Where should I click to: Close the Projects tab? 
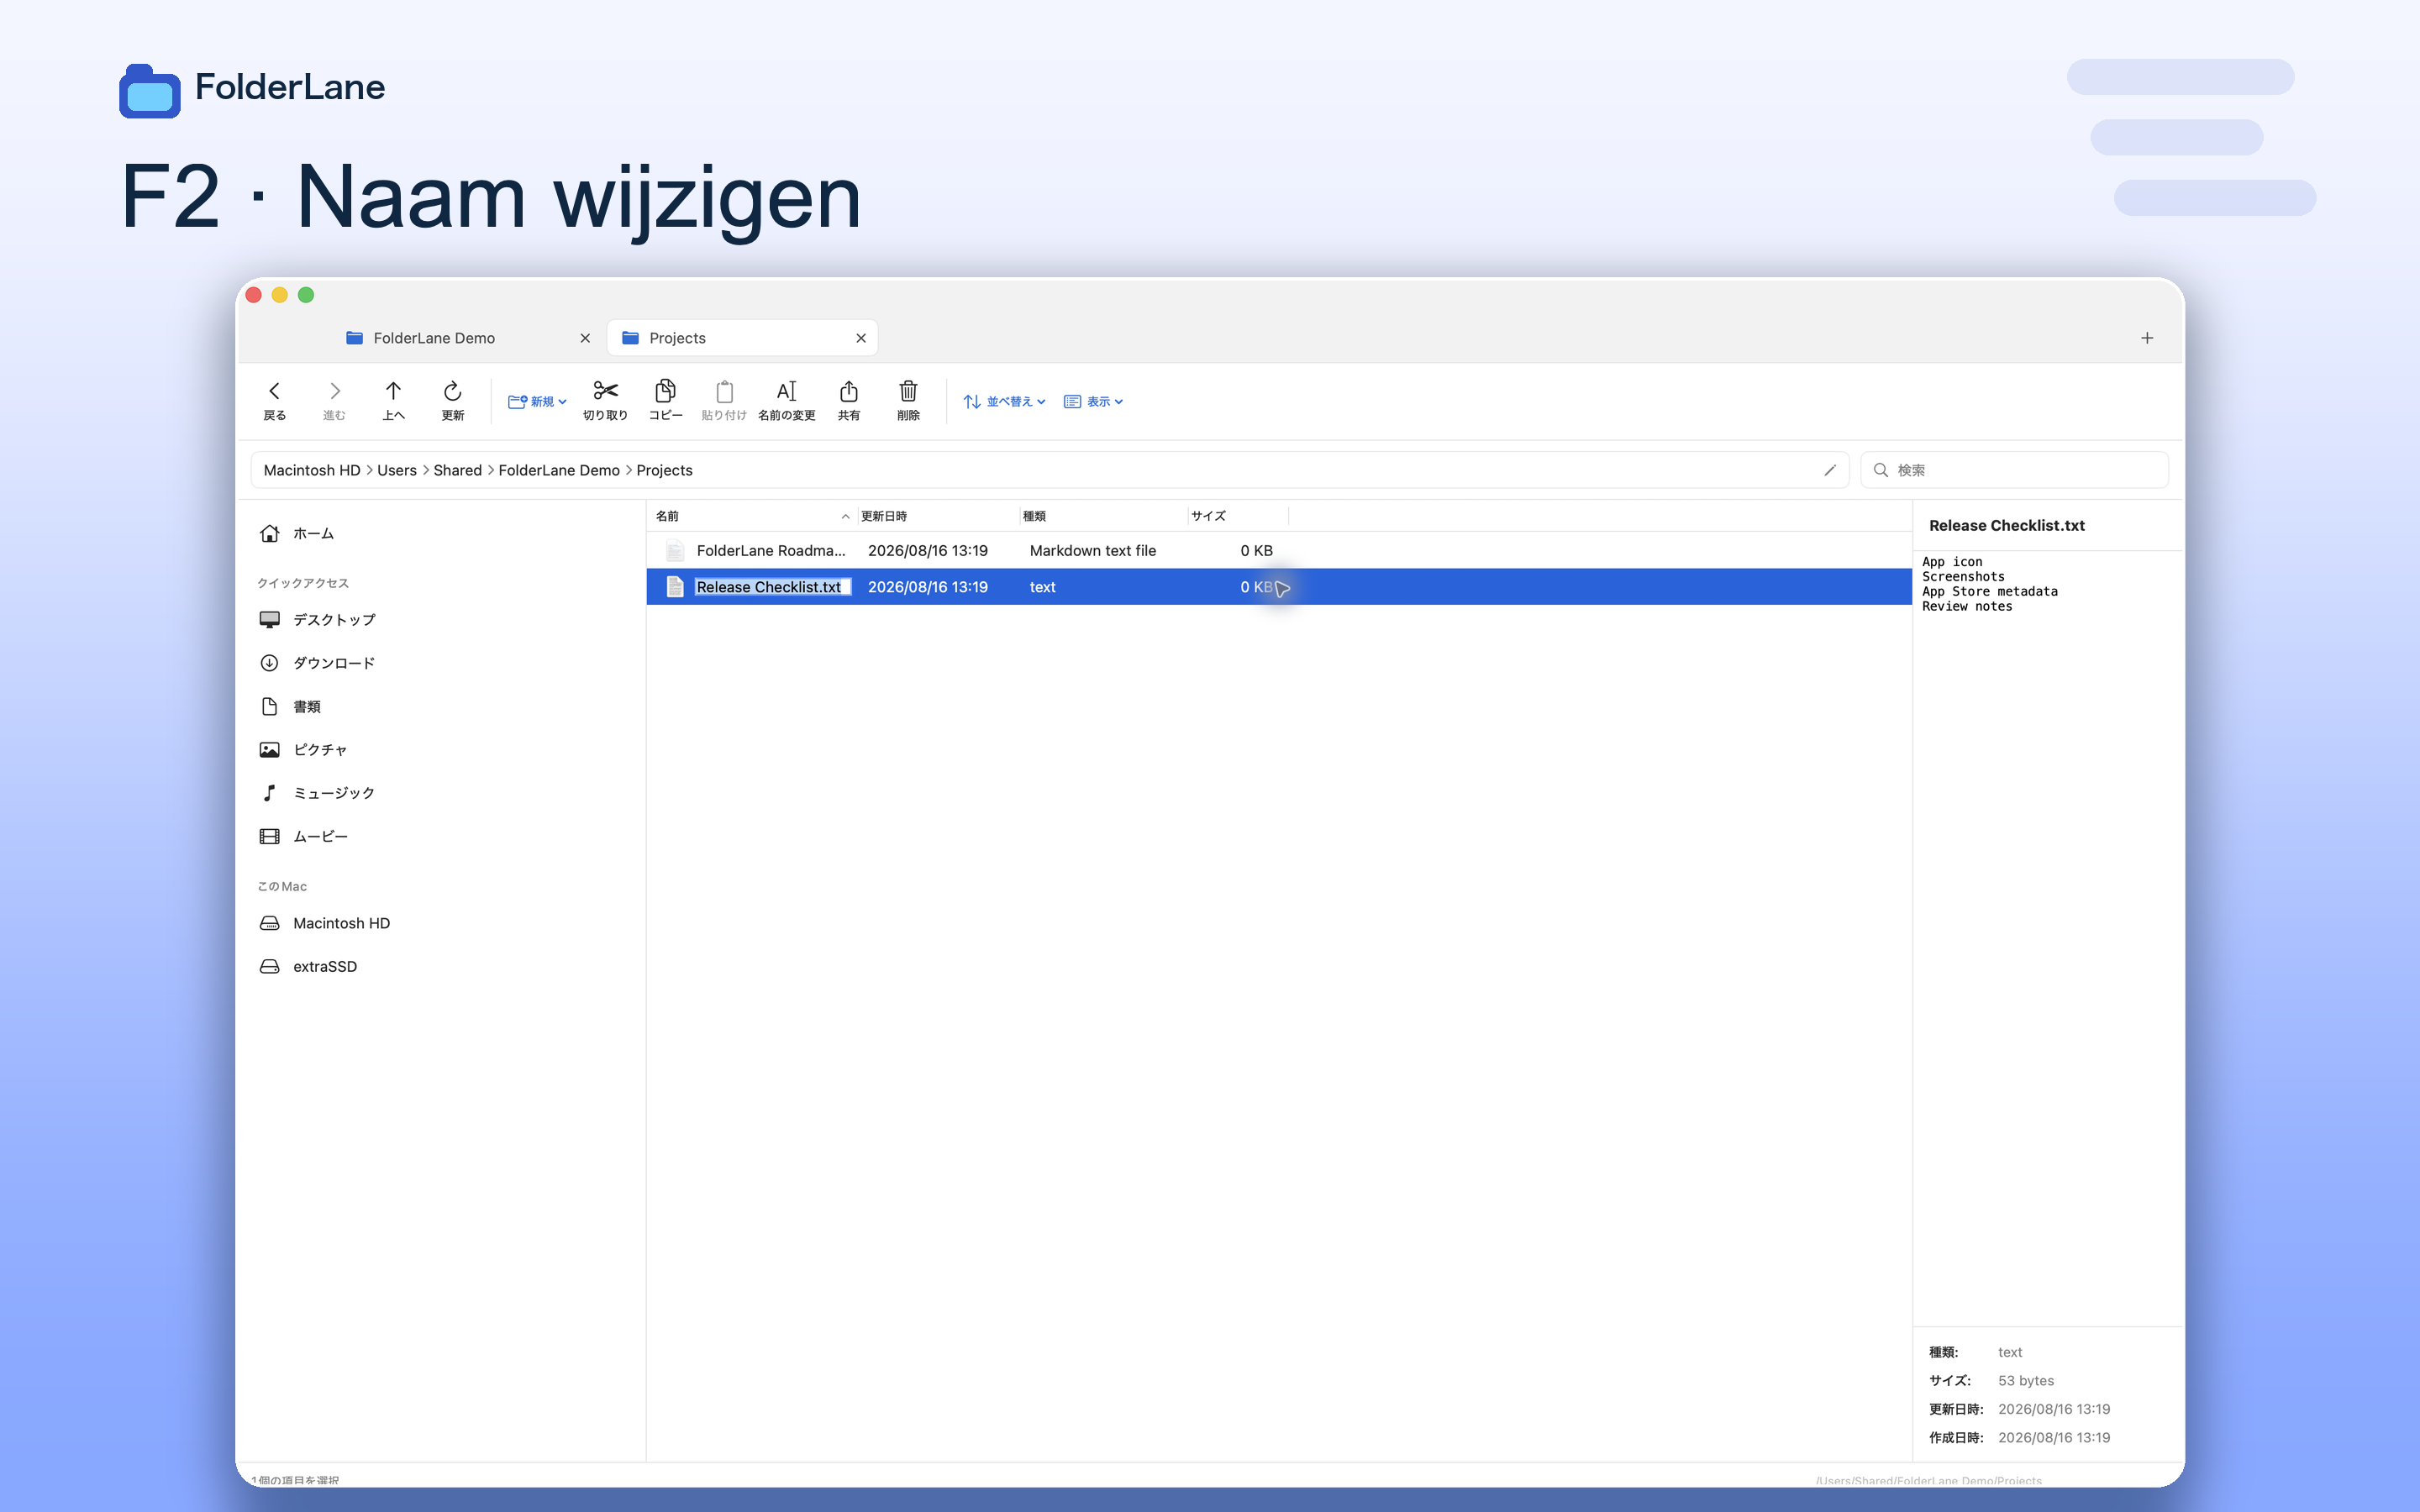coord(861,338)
